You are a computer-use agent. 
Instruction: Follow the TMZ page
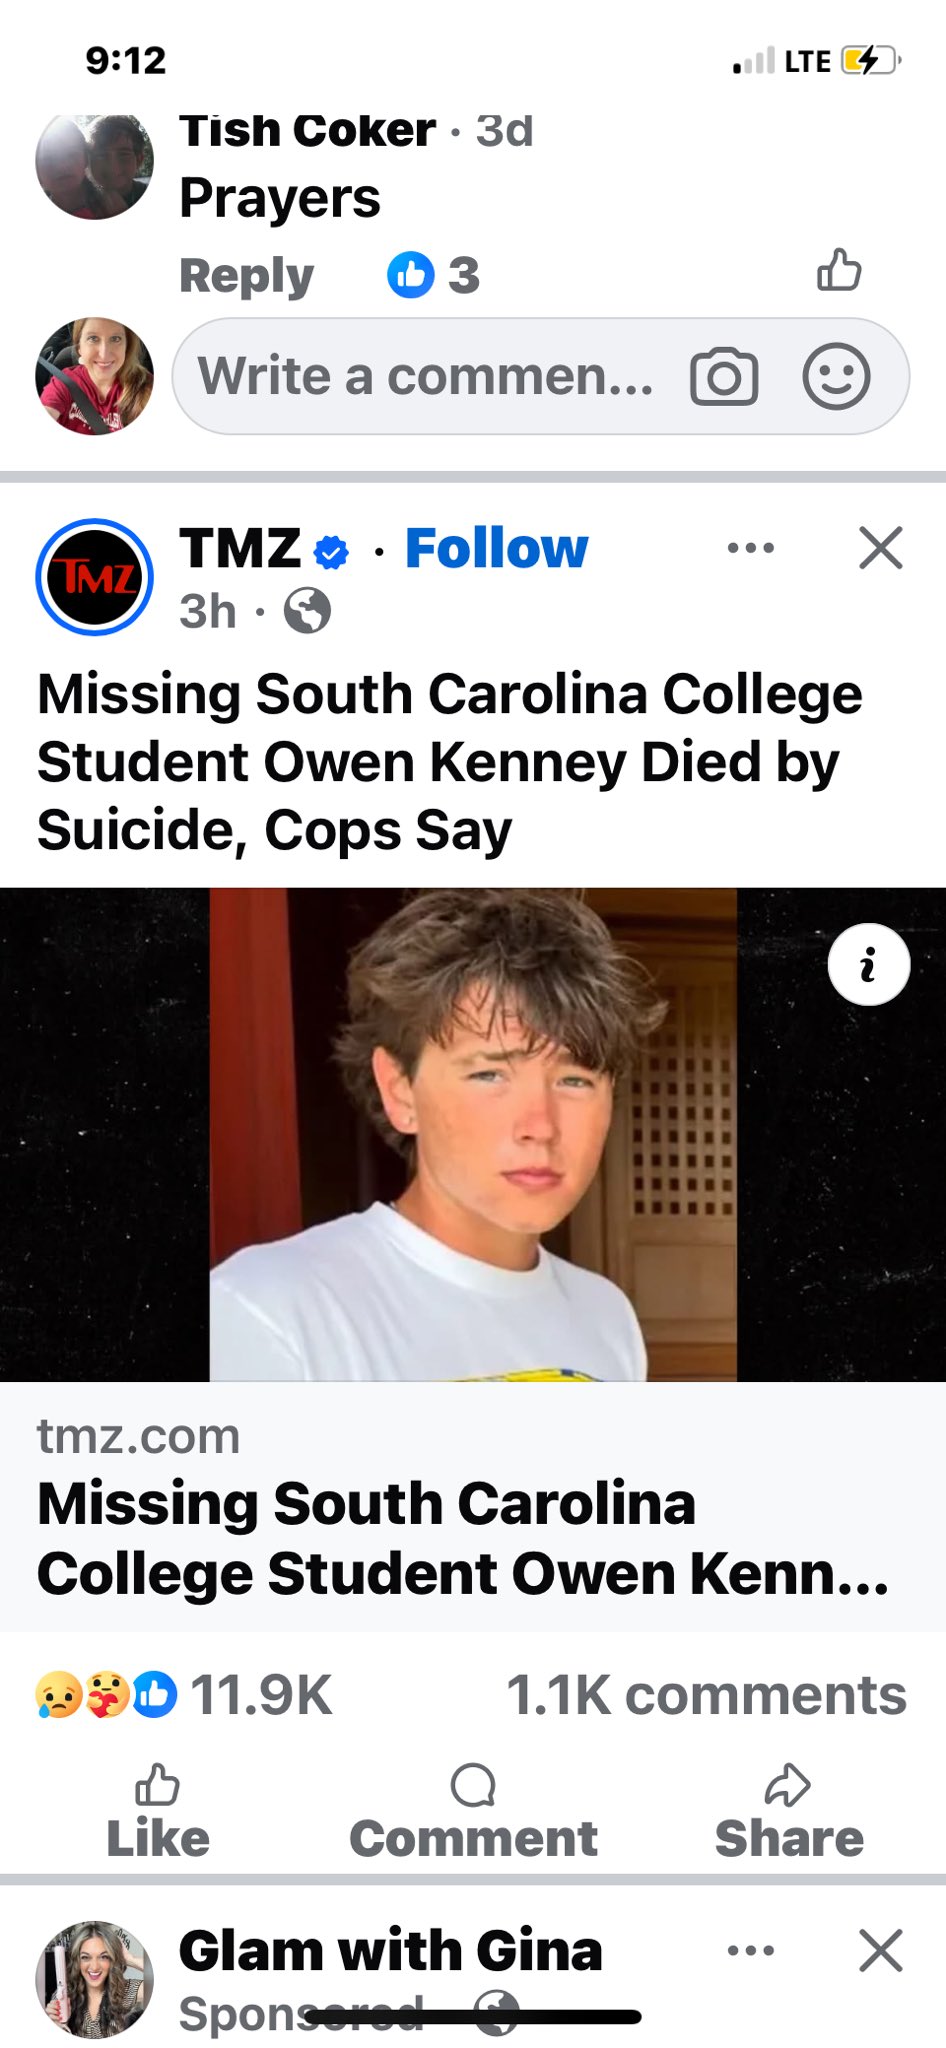[496, 548]
